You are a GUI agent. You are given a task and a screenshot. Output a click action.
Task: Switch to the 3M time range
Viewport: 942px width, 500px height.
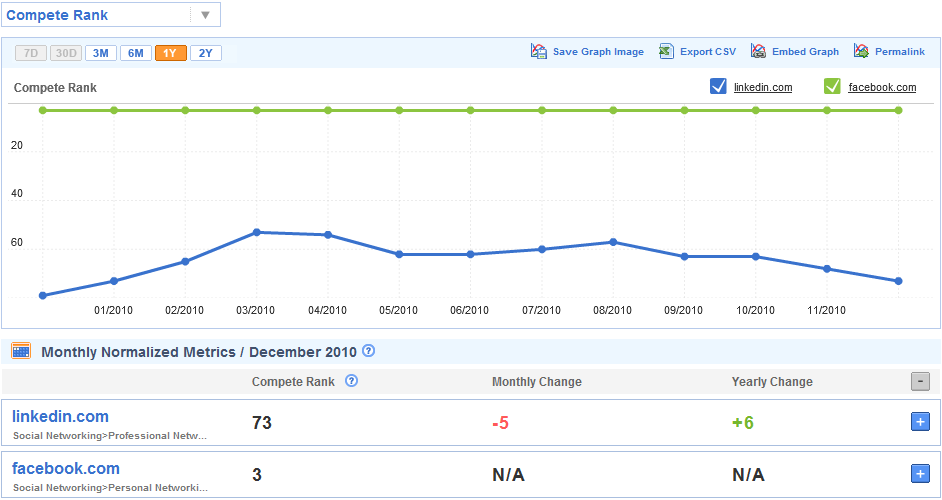point(100,53)
